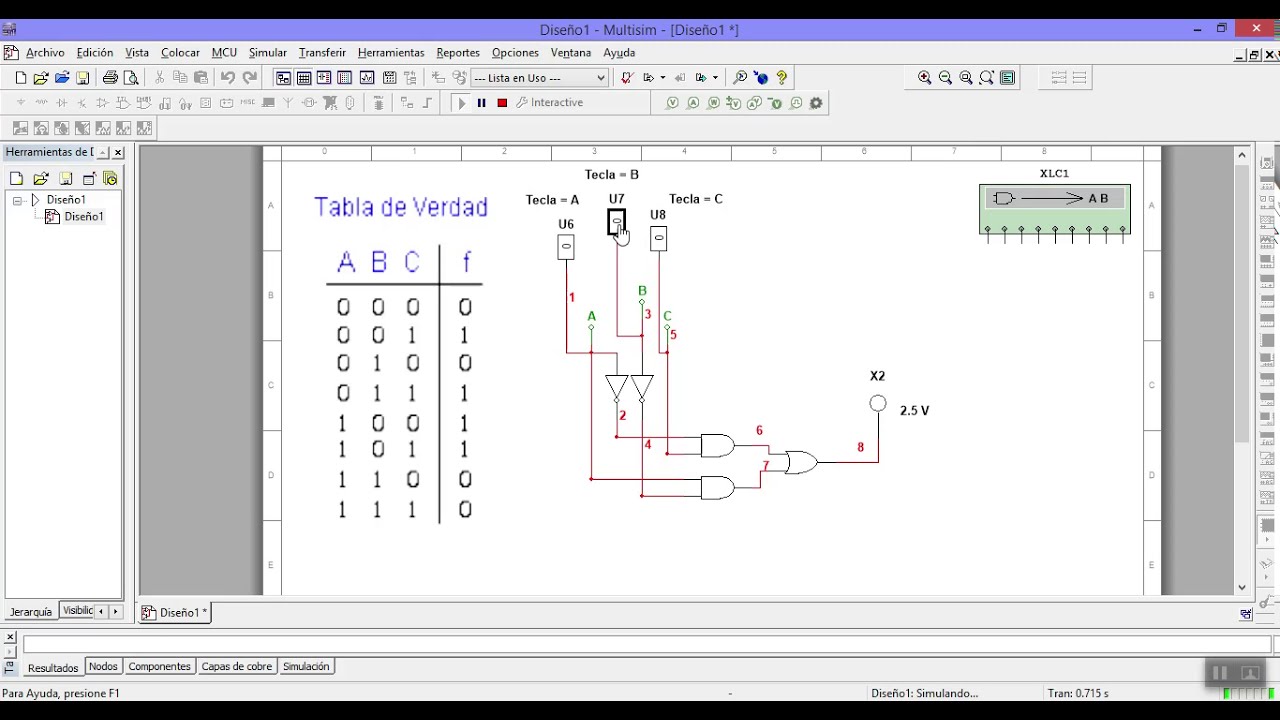
Task: Expand the back-annotate dropdown arrow
Action: tap(663, 77)
